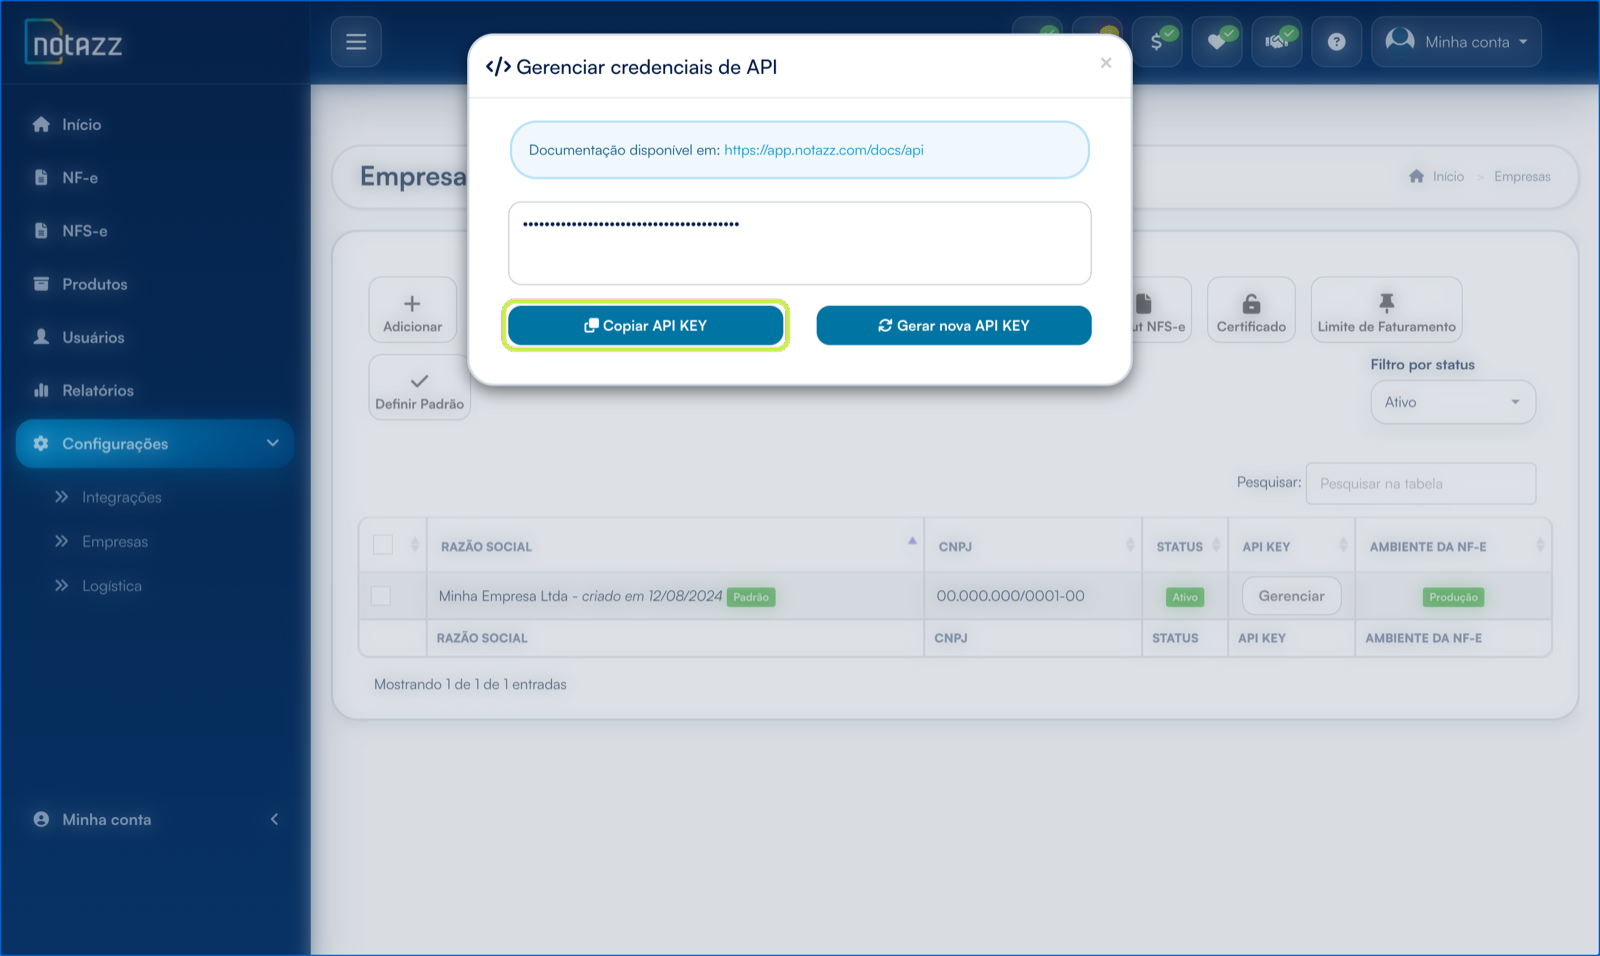
Task: Open Integrações submenu item
Action: pos(121,497)
